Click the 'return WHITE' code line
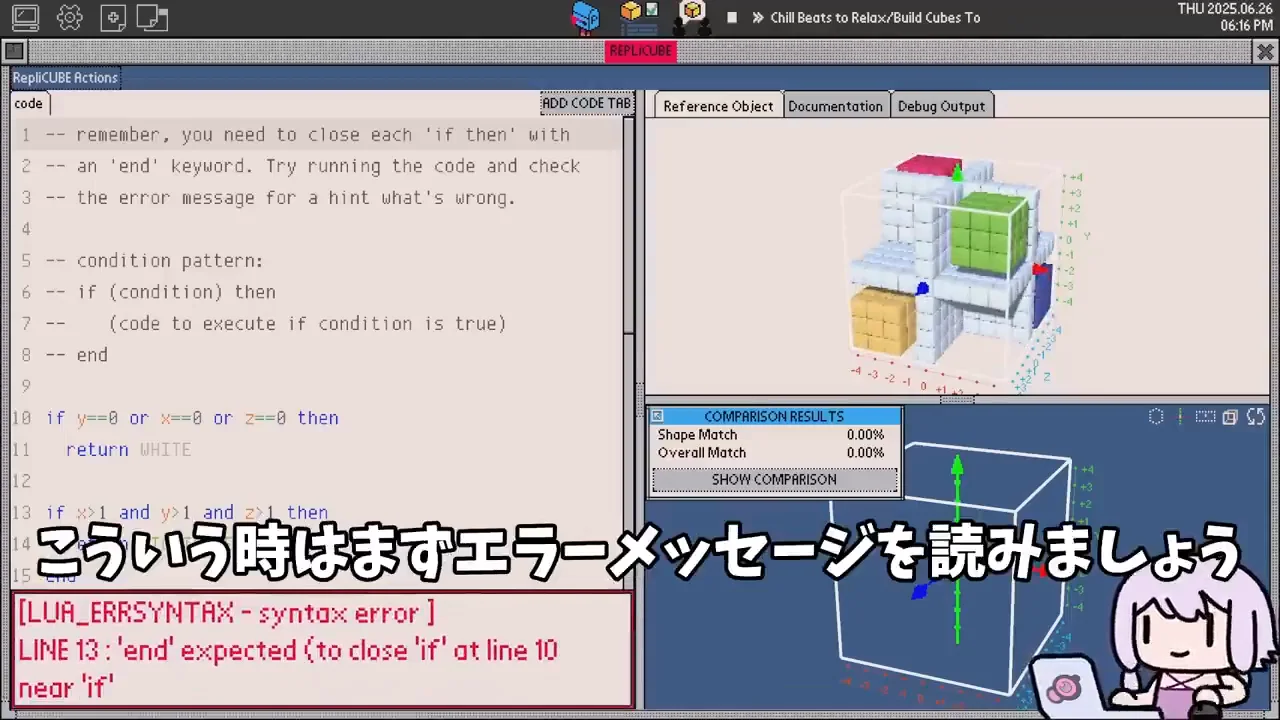The height and width of the screenshot is (720, 1280). [128, 450]
